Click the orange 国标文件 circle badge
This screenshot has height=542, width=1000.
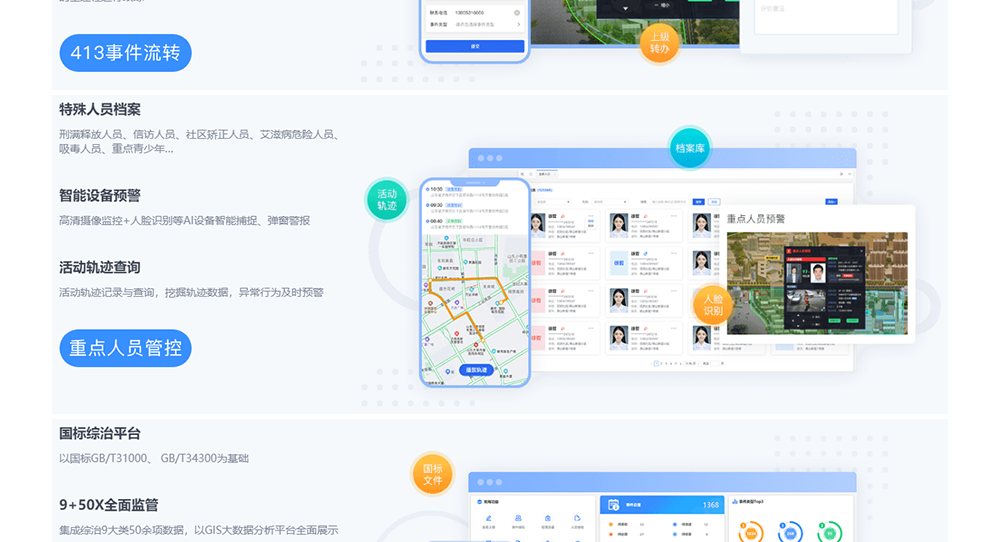pos(432,474)
